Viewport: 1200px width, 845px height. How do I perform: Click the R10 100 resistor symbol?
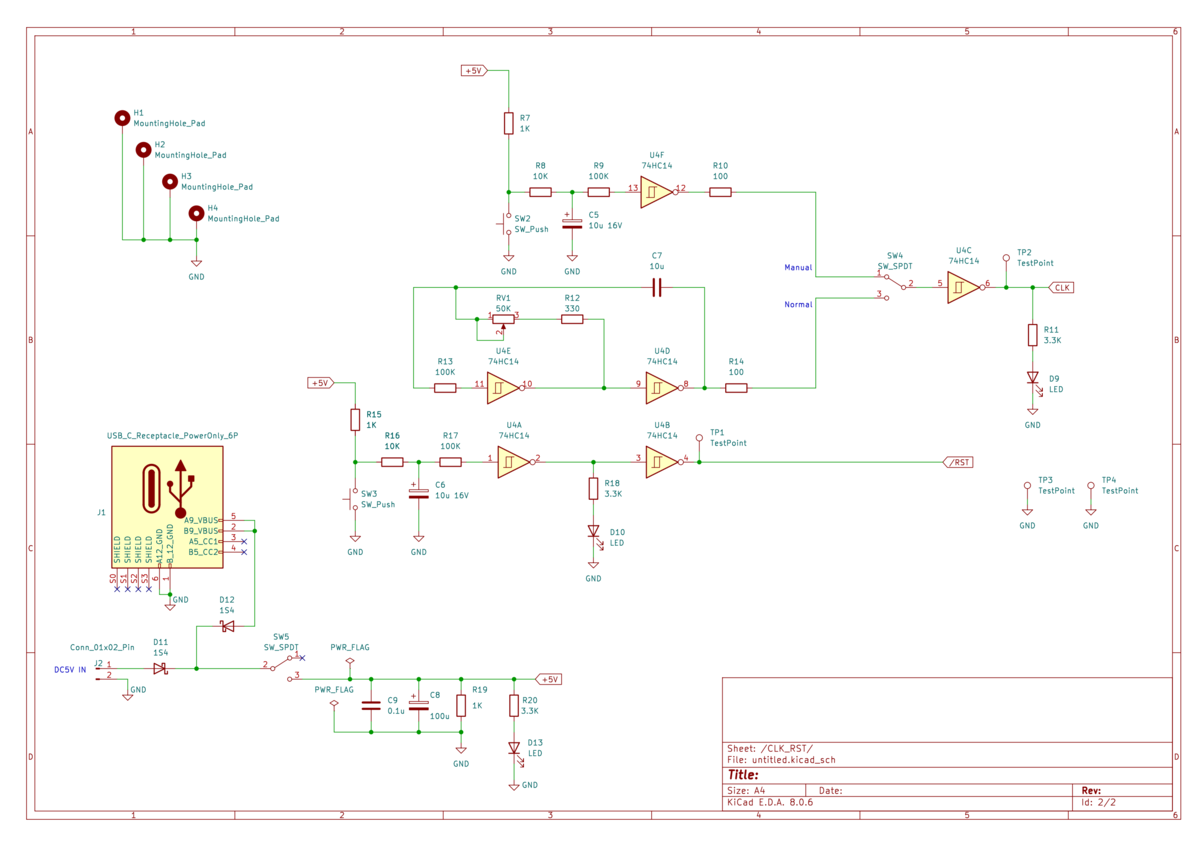click(x=720, y=191)
